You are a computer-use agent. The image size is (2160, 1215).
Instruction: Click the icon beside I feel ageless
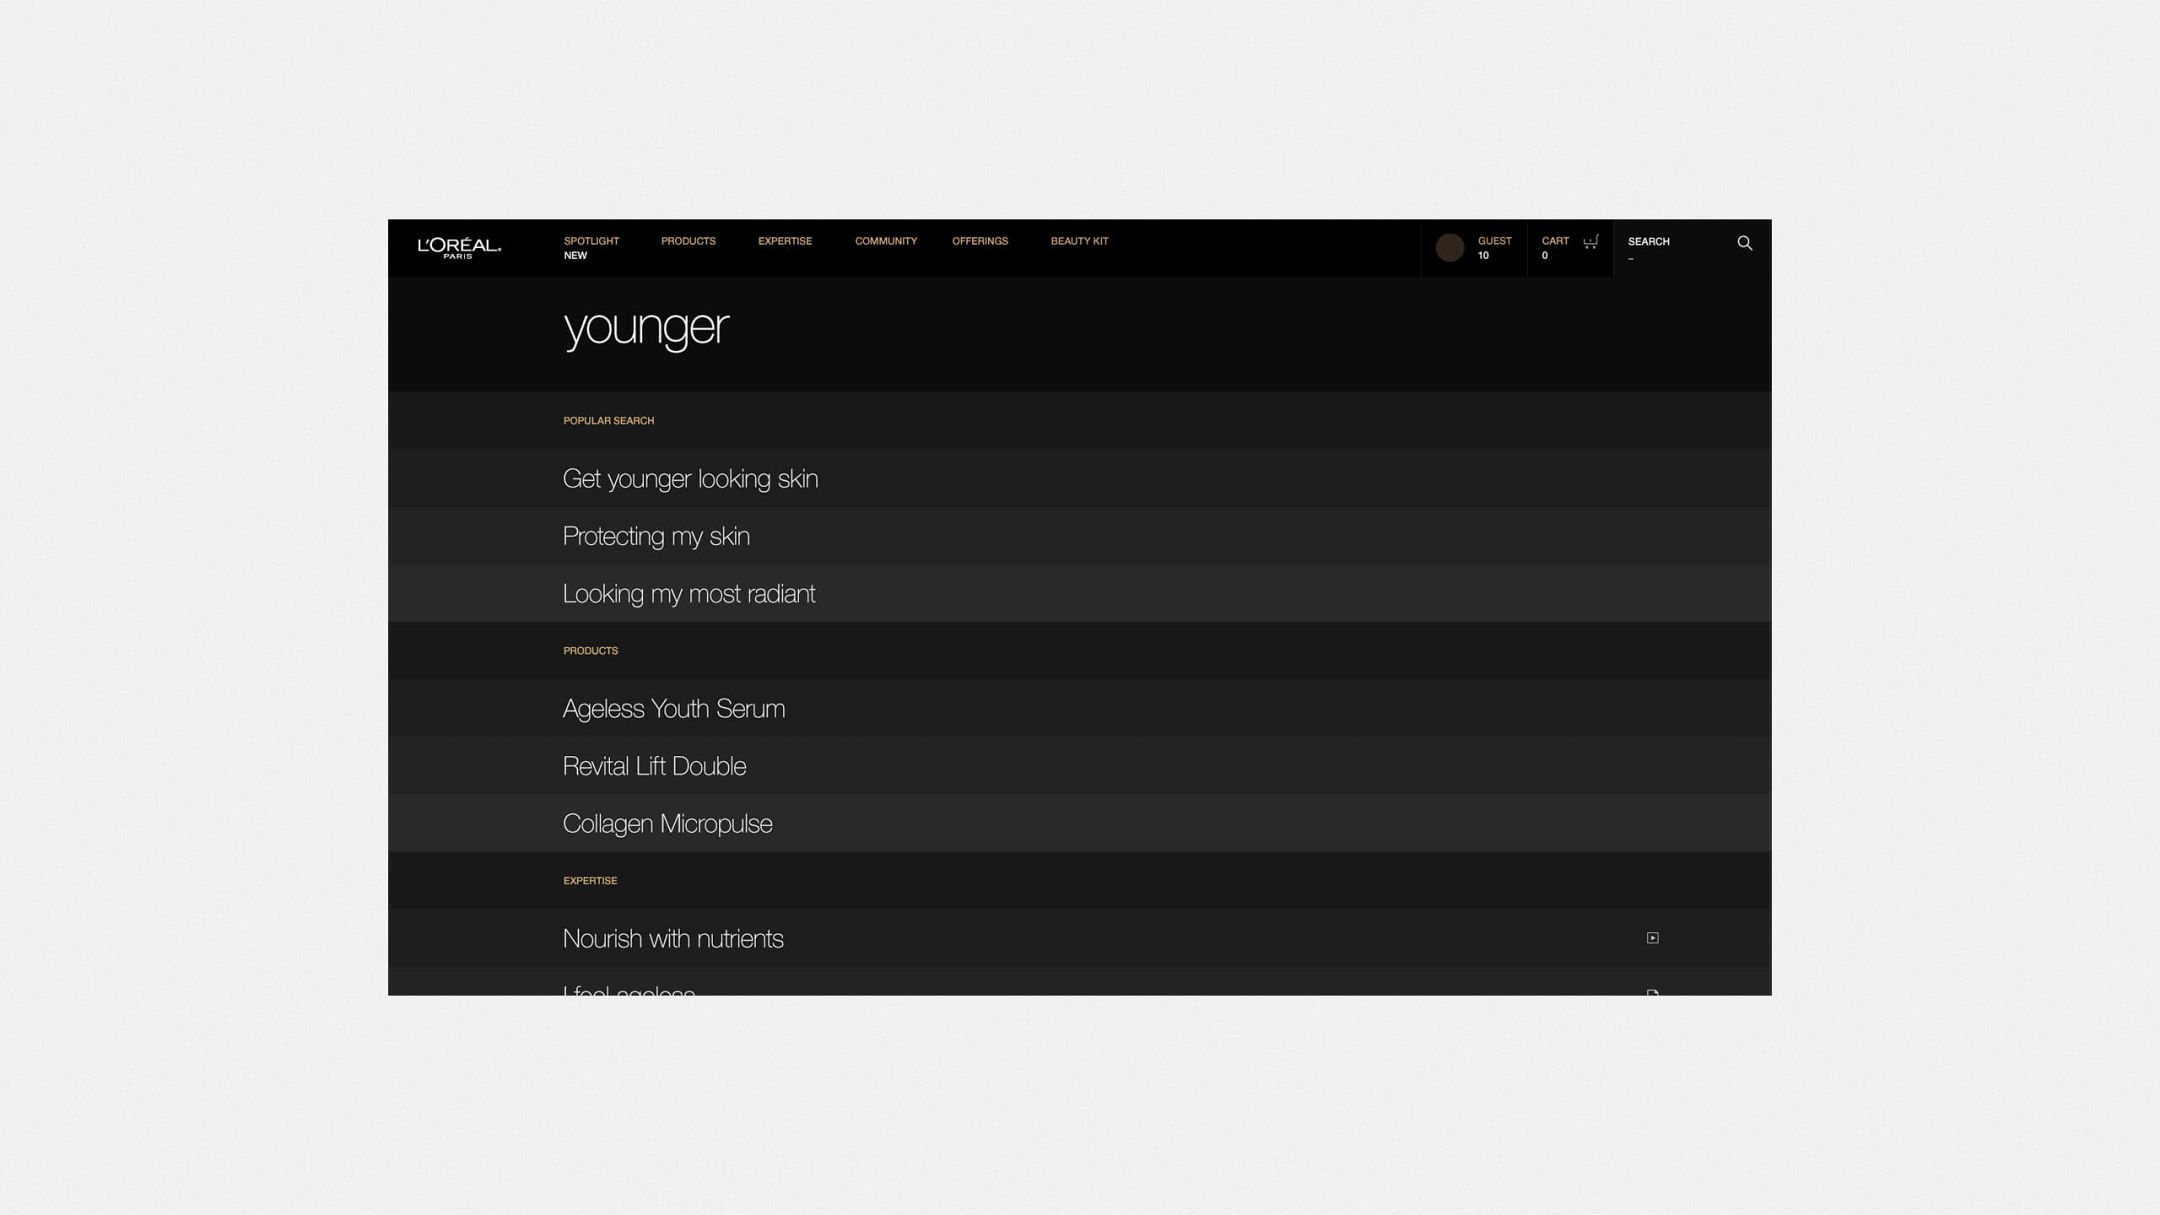1652,992
